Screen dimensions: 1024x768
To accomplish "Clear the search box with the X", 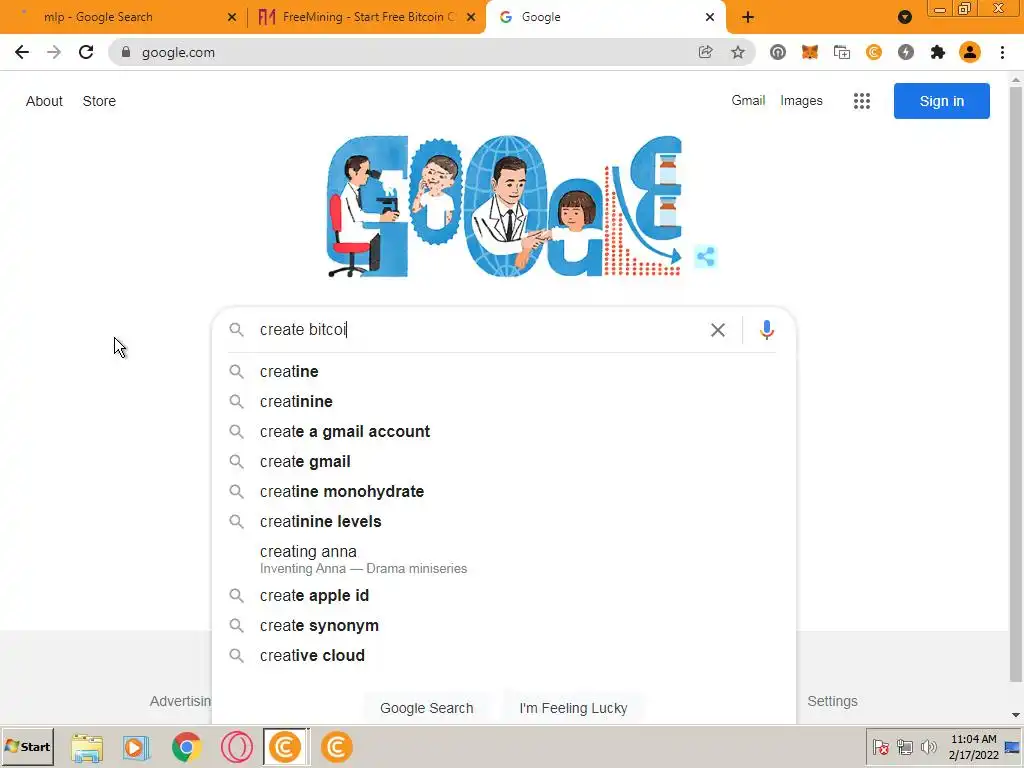I will click(x=718, y=330).
